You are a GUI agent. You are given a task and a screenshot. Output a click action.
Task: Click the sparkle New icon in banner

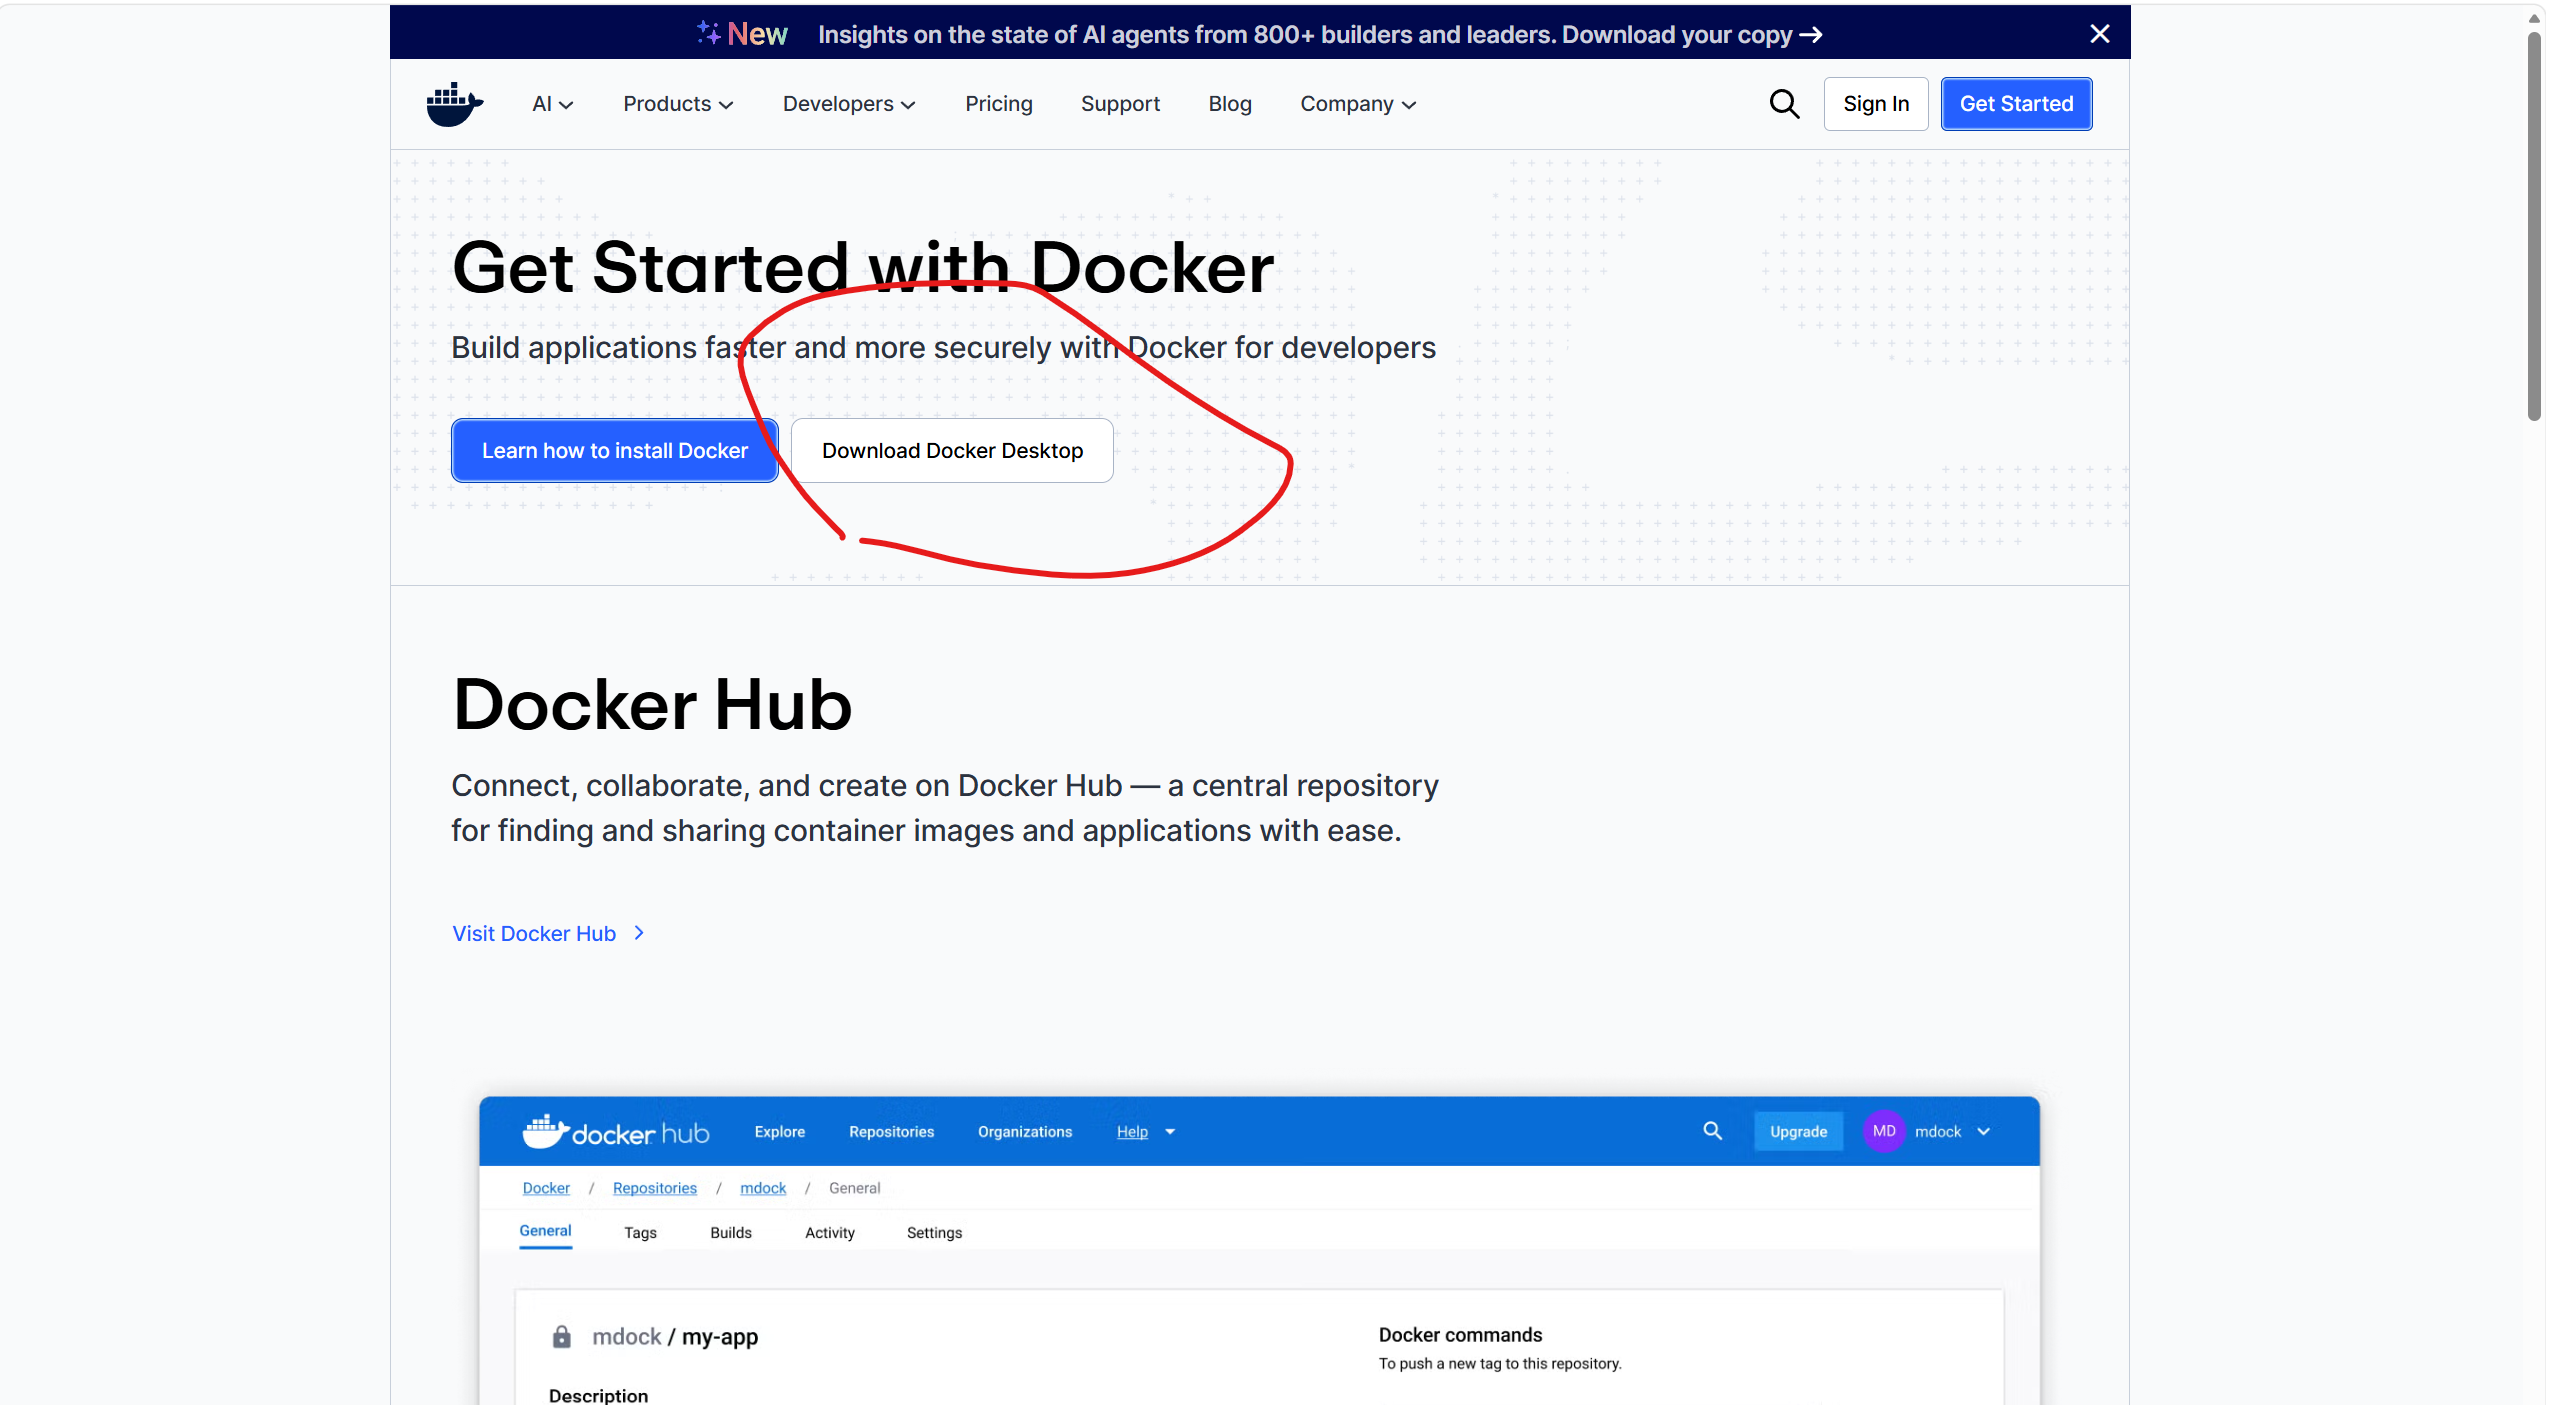709,33
